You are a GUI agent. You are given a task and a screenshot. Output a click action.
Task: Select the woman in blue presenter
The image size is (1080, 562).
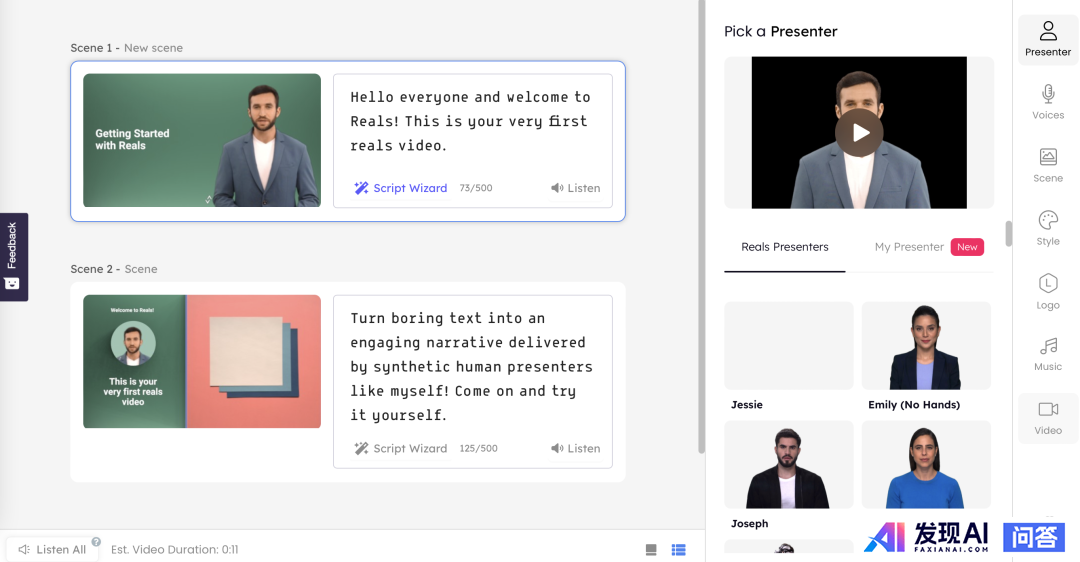[x=926, y=465]
